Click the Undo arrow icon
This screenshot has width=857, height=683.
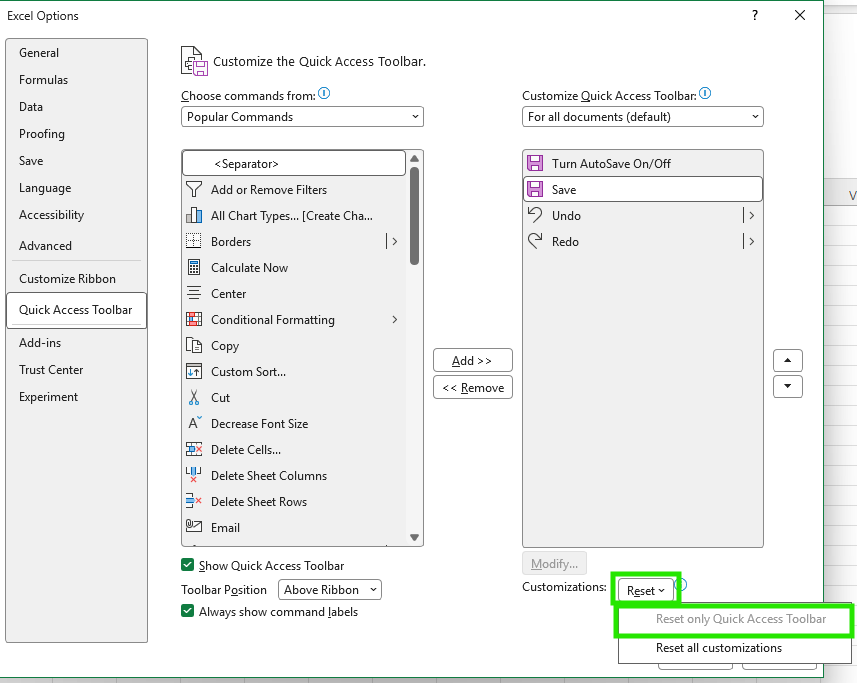535,215
